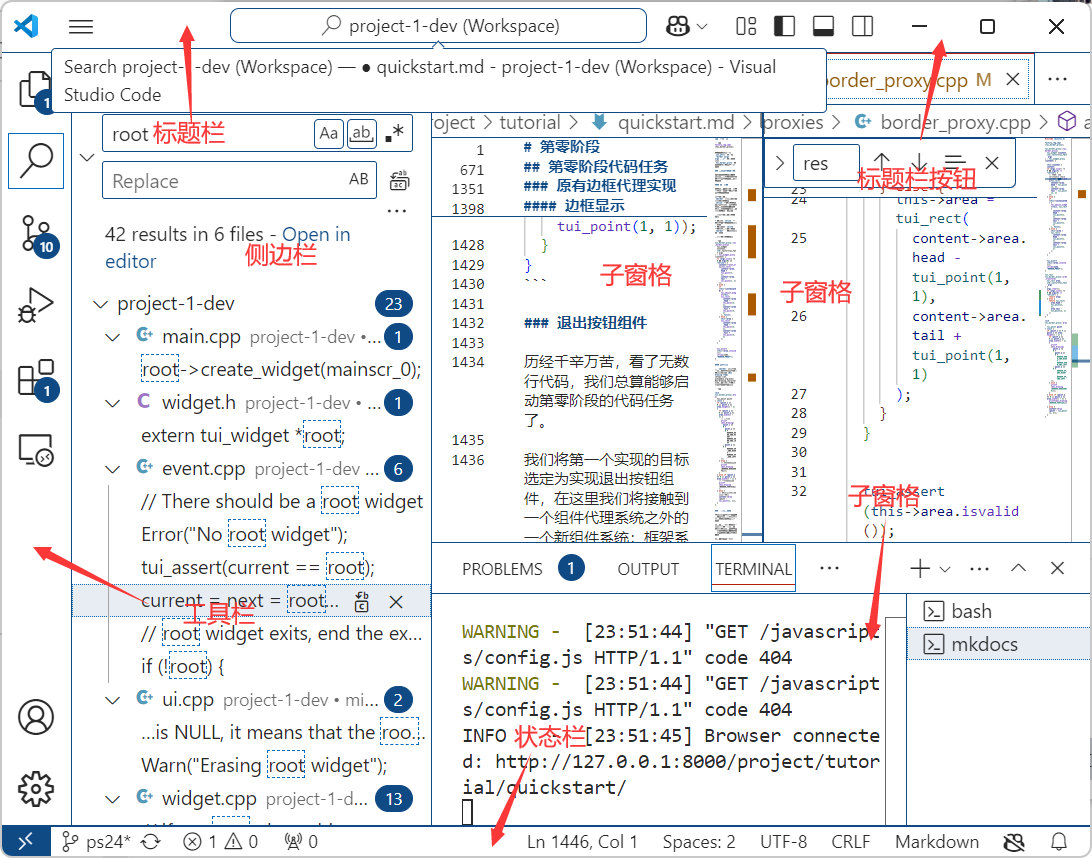Open the Accounts menu
This screenshot has width=1092, height=858.
pyautogui.click(x=36, y=717)
